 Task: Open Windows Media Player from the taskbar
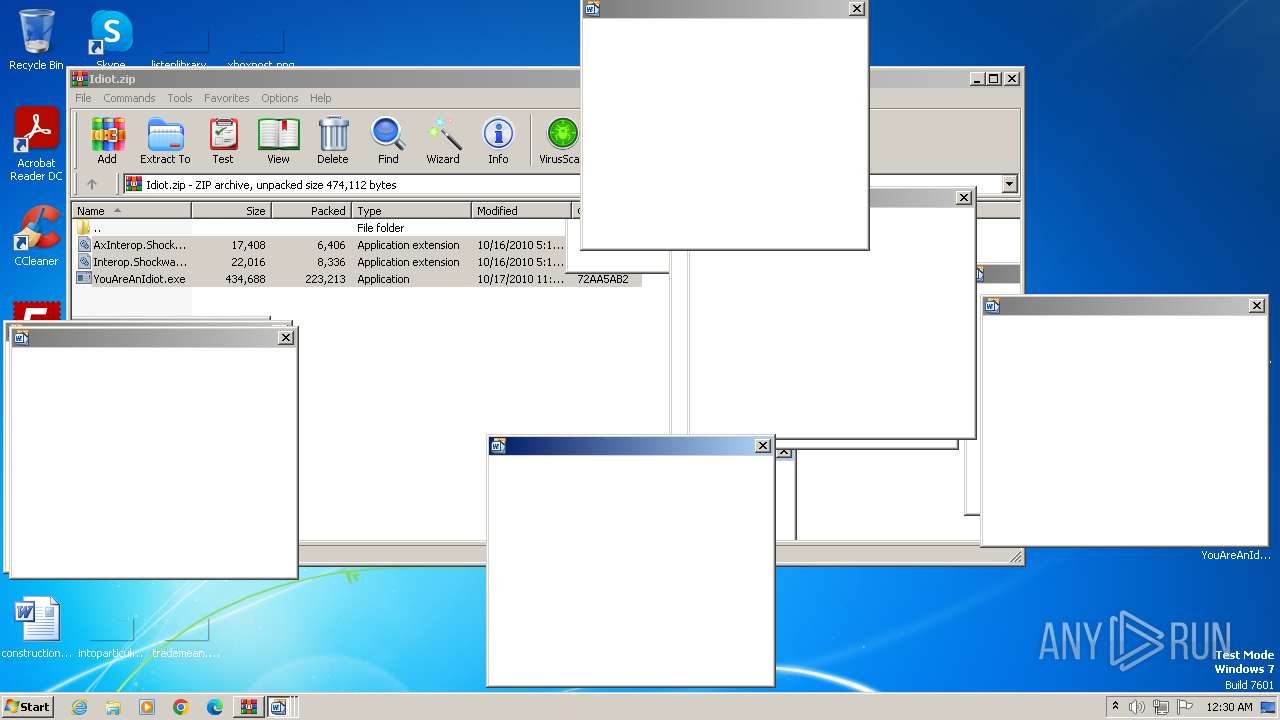(147, 707)
